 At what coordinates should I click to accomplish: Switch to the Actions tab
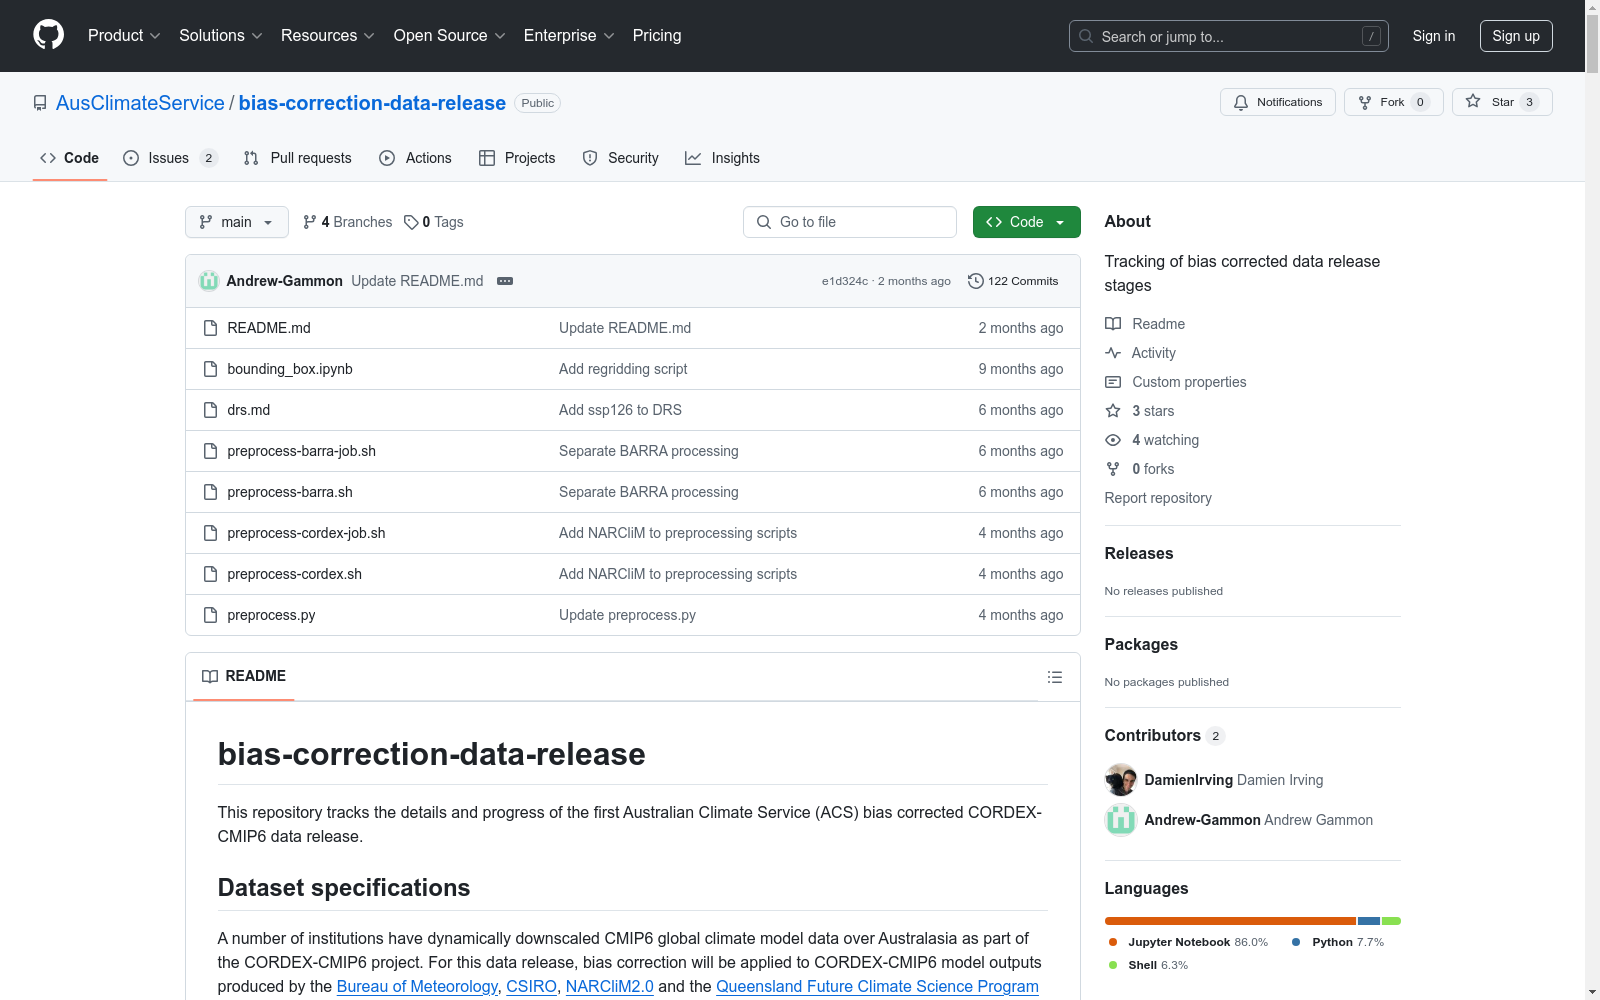click(415, 158)
